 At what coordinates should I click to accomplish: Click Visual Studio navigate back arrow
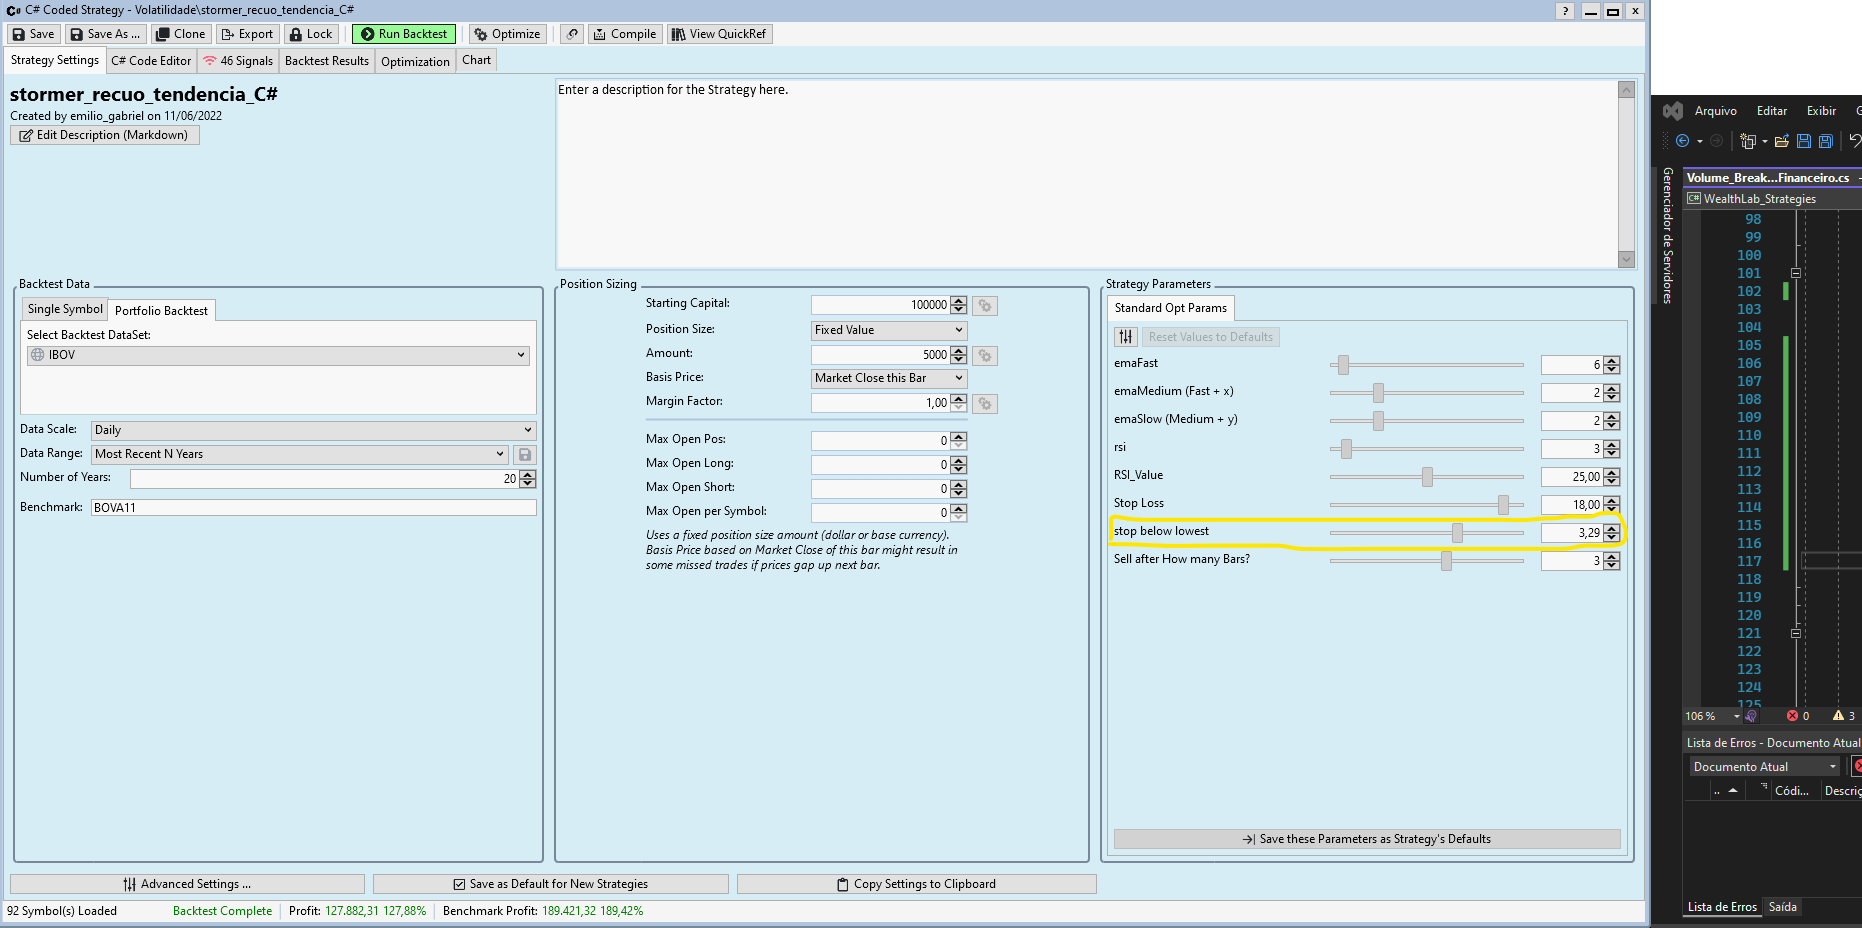tap(1682, 141)
